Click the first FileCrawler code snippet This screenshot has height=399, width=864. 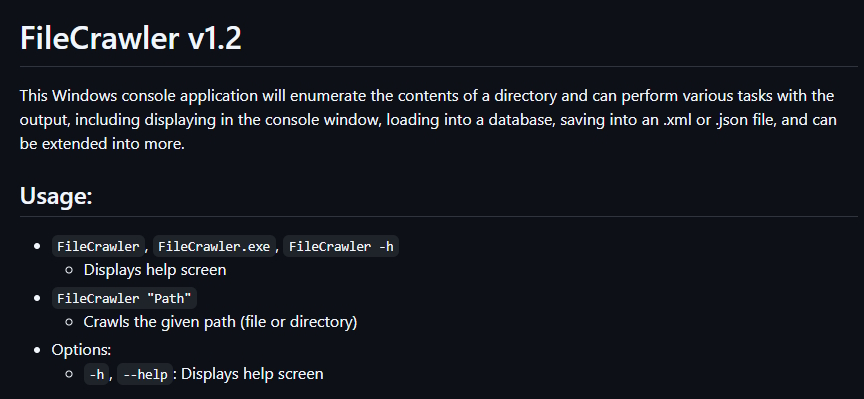tap(98, 246)
